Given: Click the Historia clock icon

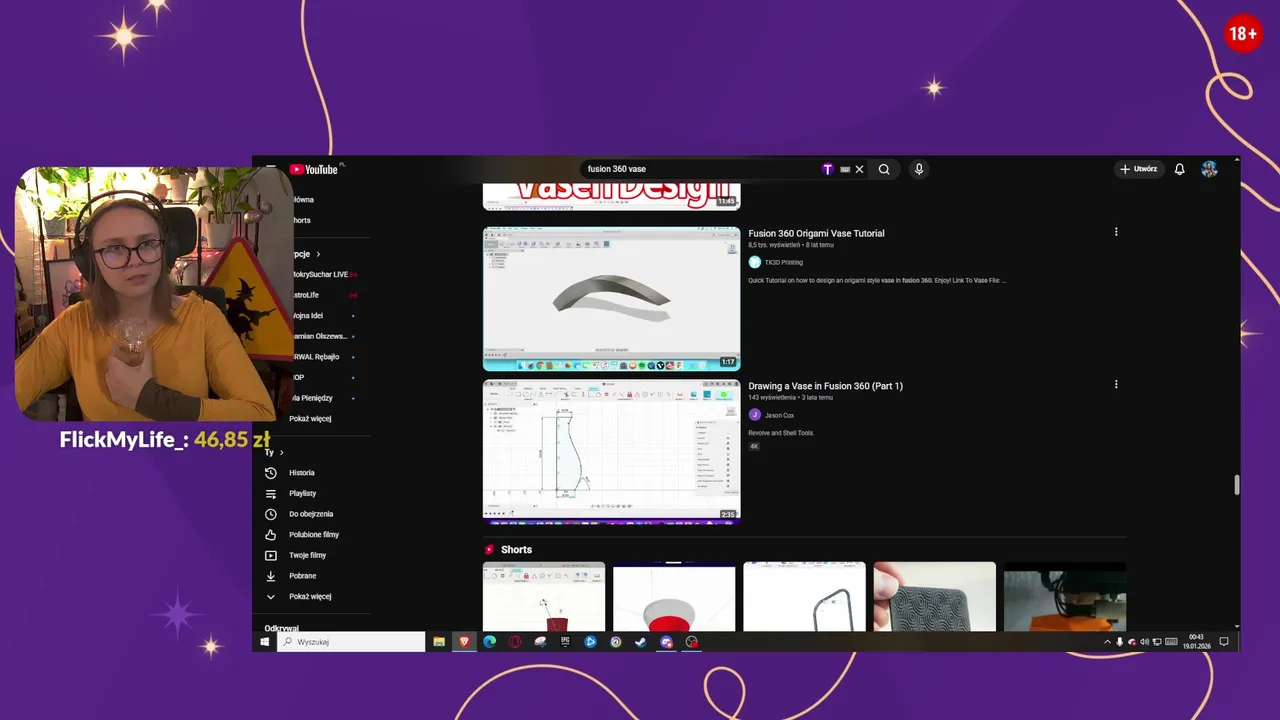Looking at the screenshot, I should tap(270, 473).
